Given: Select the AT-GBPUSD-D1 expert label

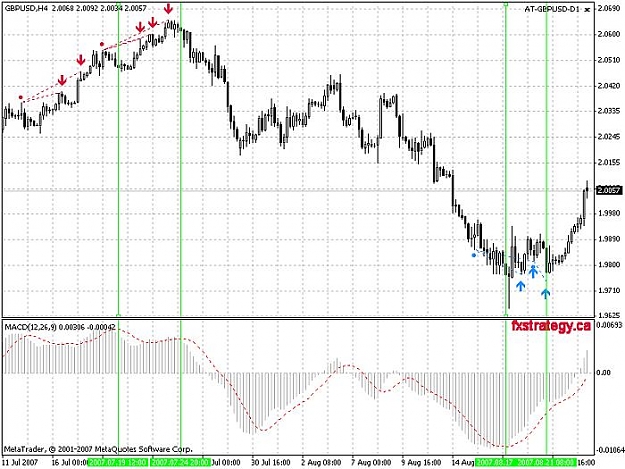Looking at the screenshot, I should [552, 9].
